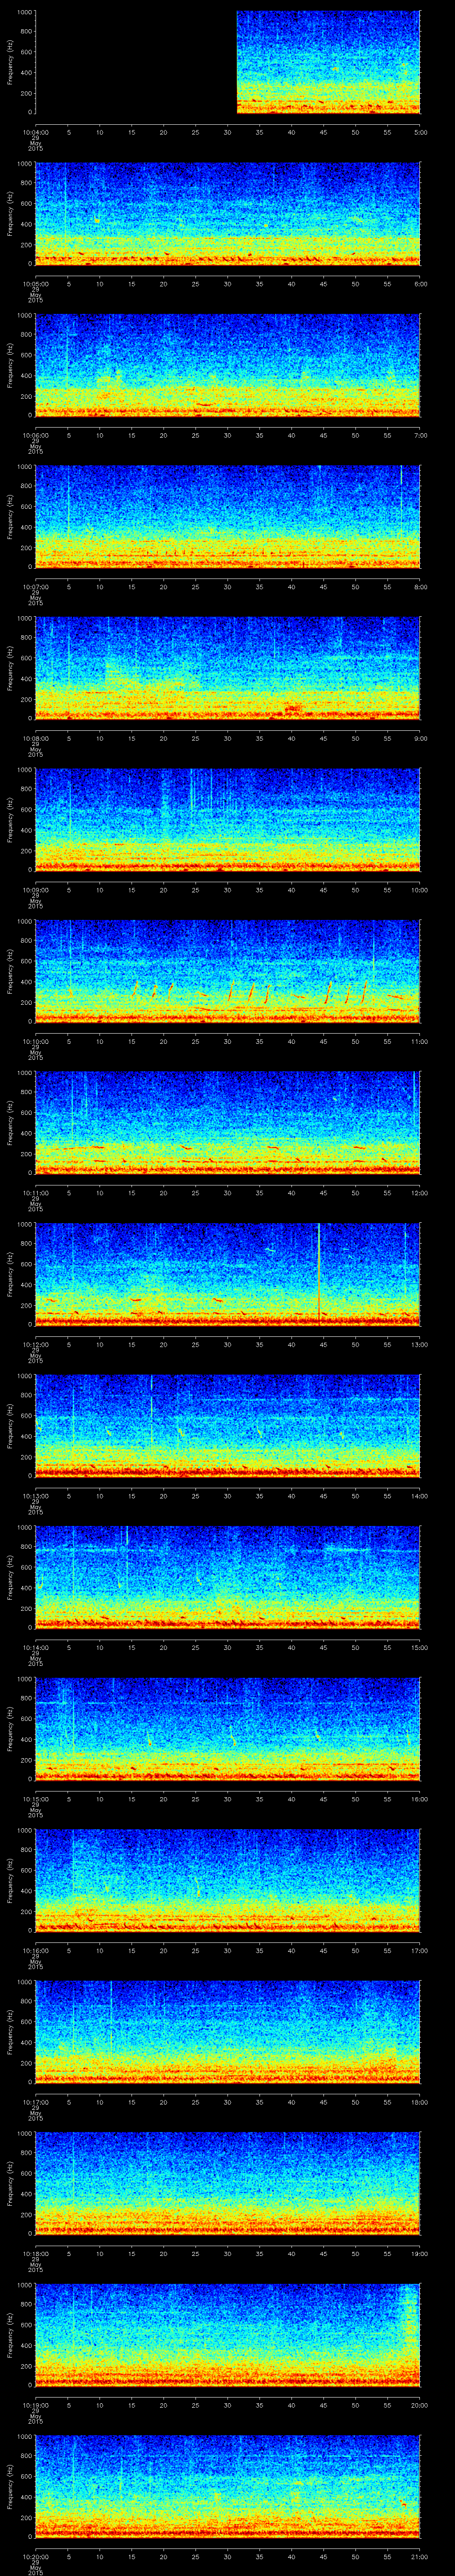Select the spectrogram panel starting at 10:05:00

228,214
